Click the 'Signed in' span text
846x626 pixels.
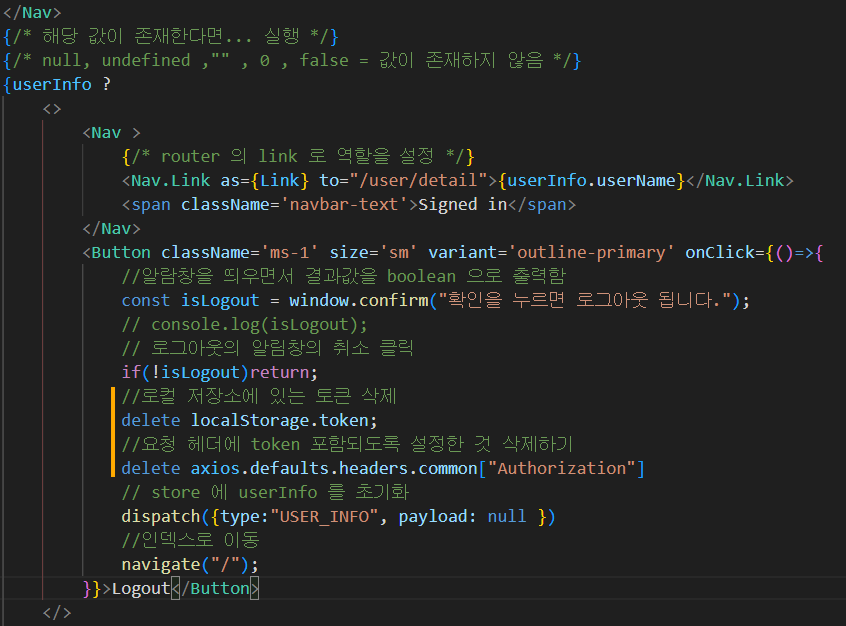(x=463, y=205)
